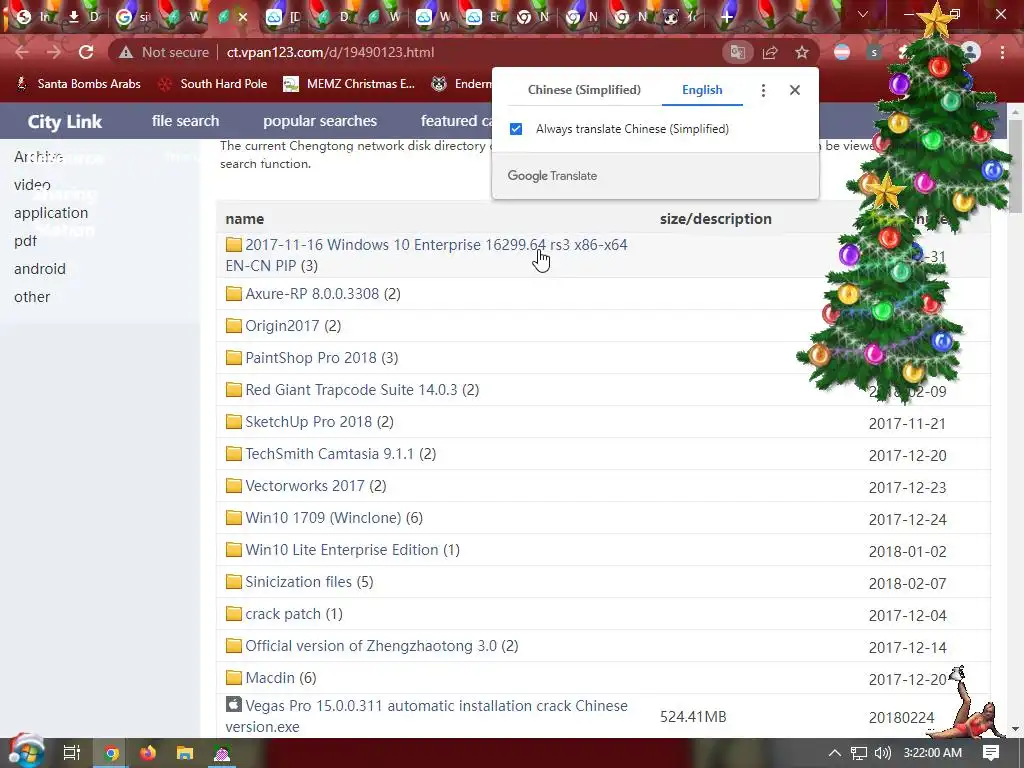Show hidden system tray icons
Viewport: 1024px width, 768px height.
pyautogui.click(x=835, y=753)
